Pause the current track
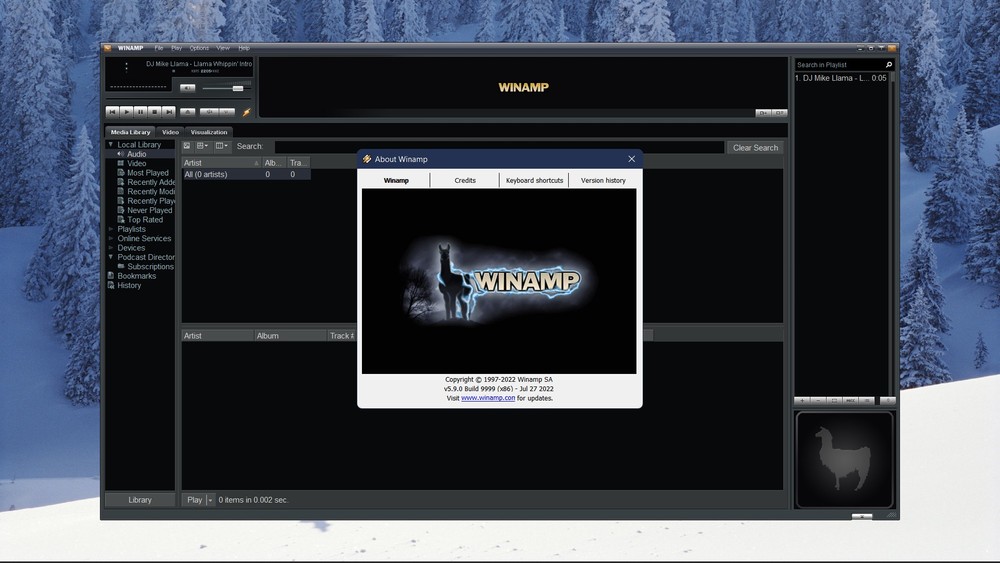The image size is (1000, 563). [x=141, y=112]
